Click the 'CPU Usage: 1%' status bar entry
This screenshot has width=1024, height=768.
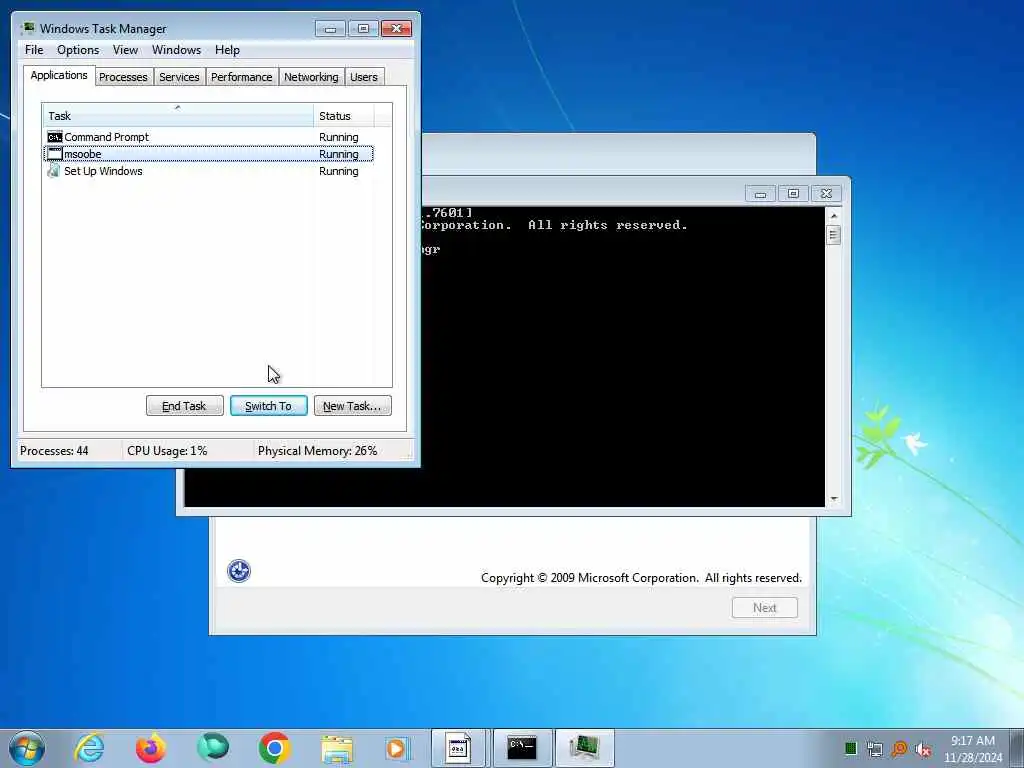(167, 451)
